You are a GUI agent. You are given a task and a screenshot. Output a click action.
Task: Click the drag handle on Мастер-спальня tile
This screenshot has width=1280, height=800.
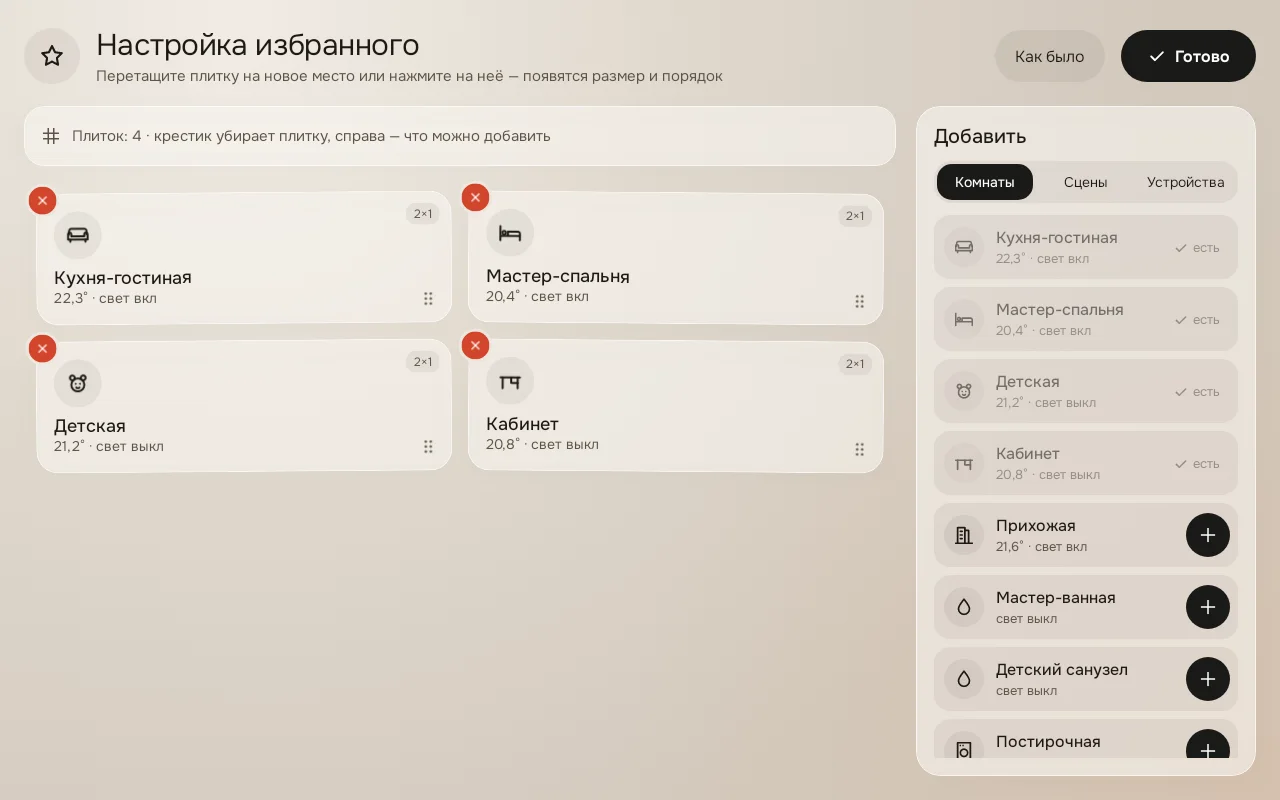point(860,301)
